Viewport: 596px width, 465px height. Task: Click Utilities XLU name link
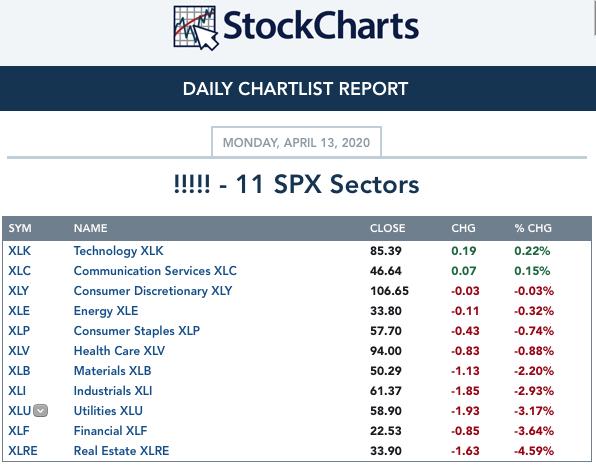tap(108, 411)
